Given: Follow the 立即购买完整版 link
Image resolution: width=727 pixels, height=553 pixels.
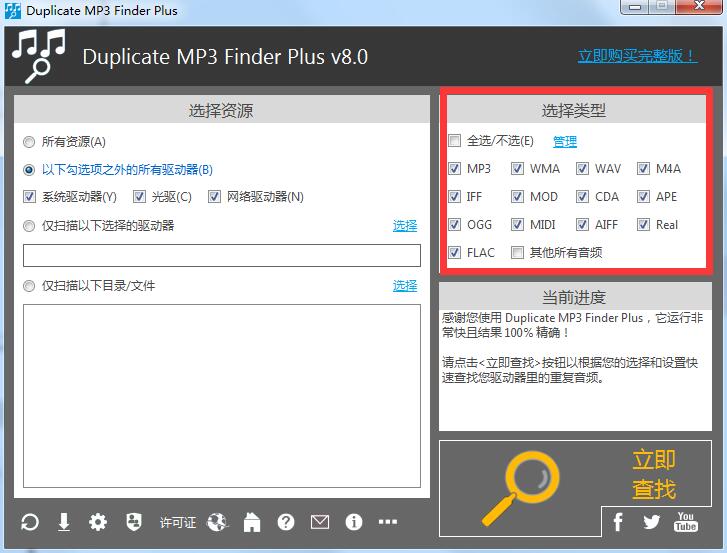Looking at the screenshot, I should pos(638,56).
